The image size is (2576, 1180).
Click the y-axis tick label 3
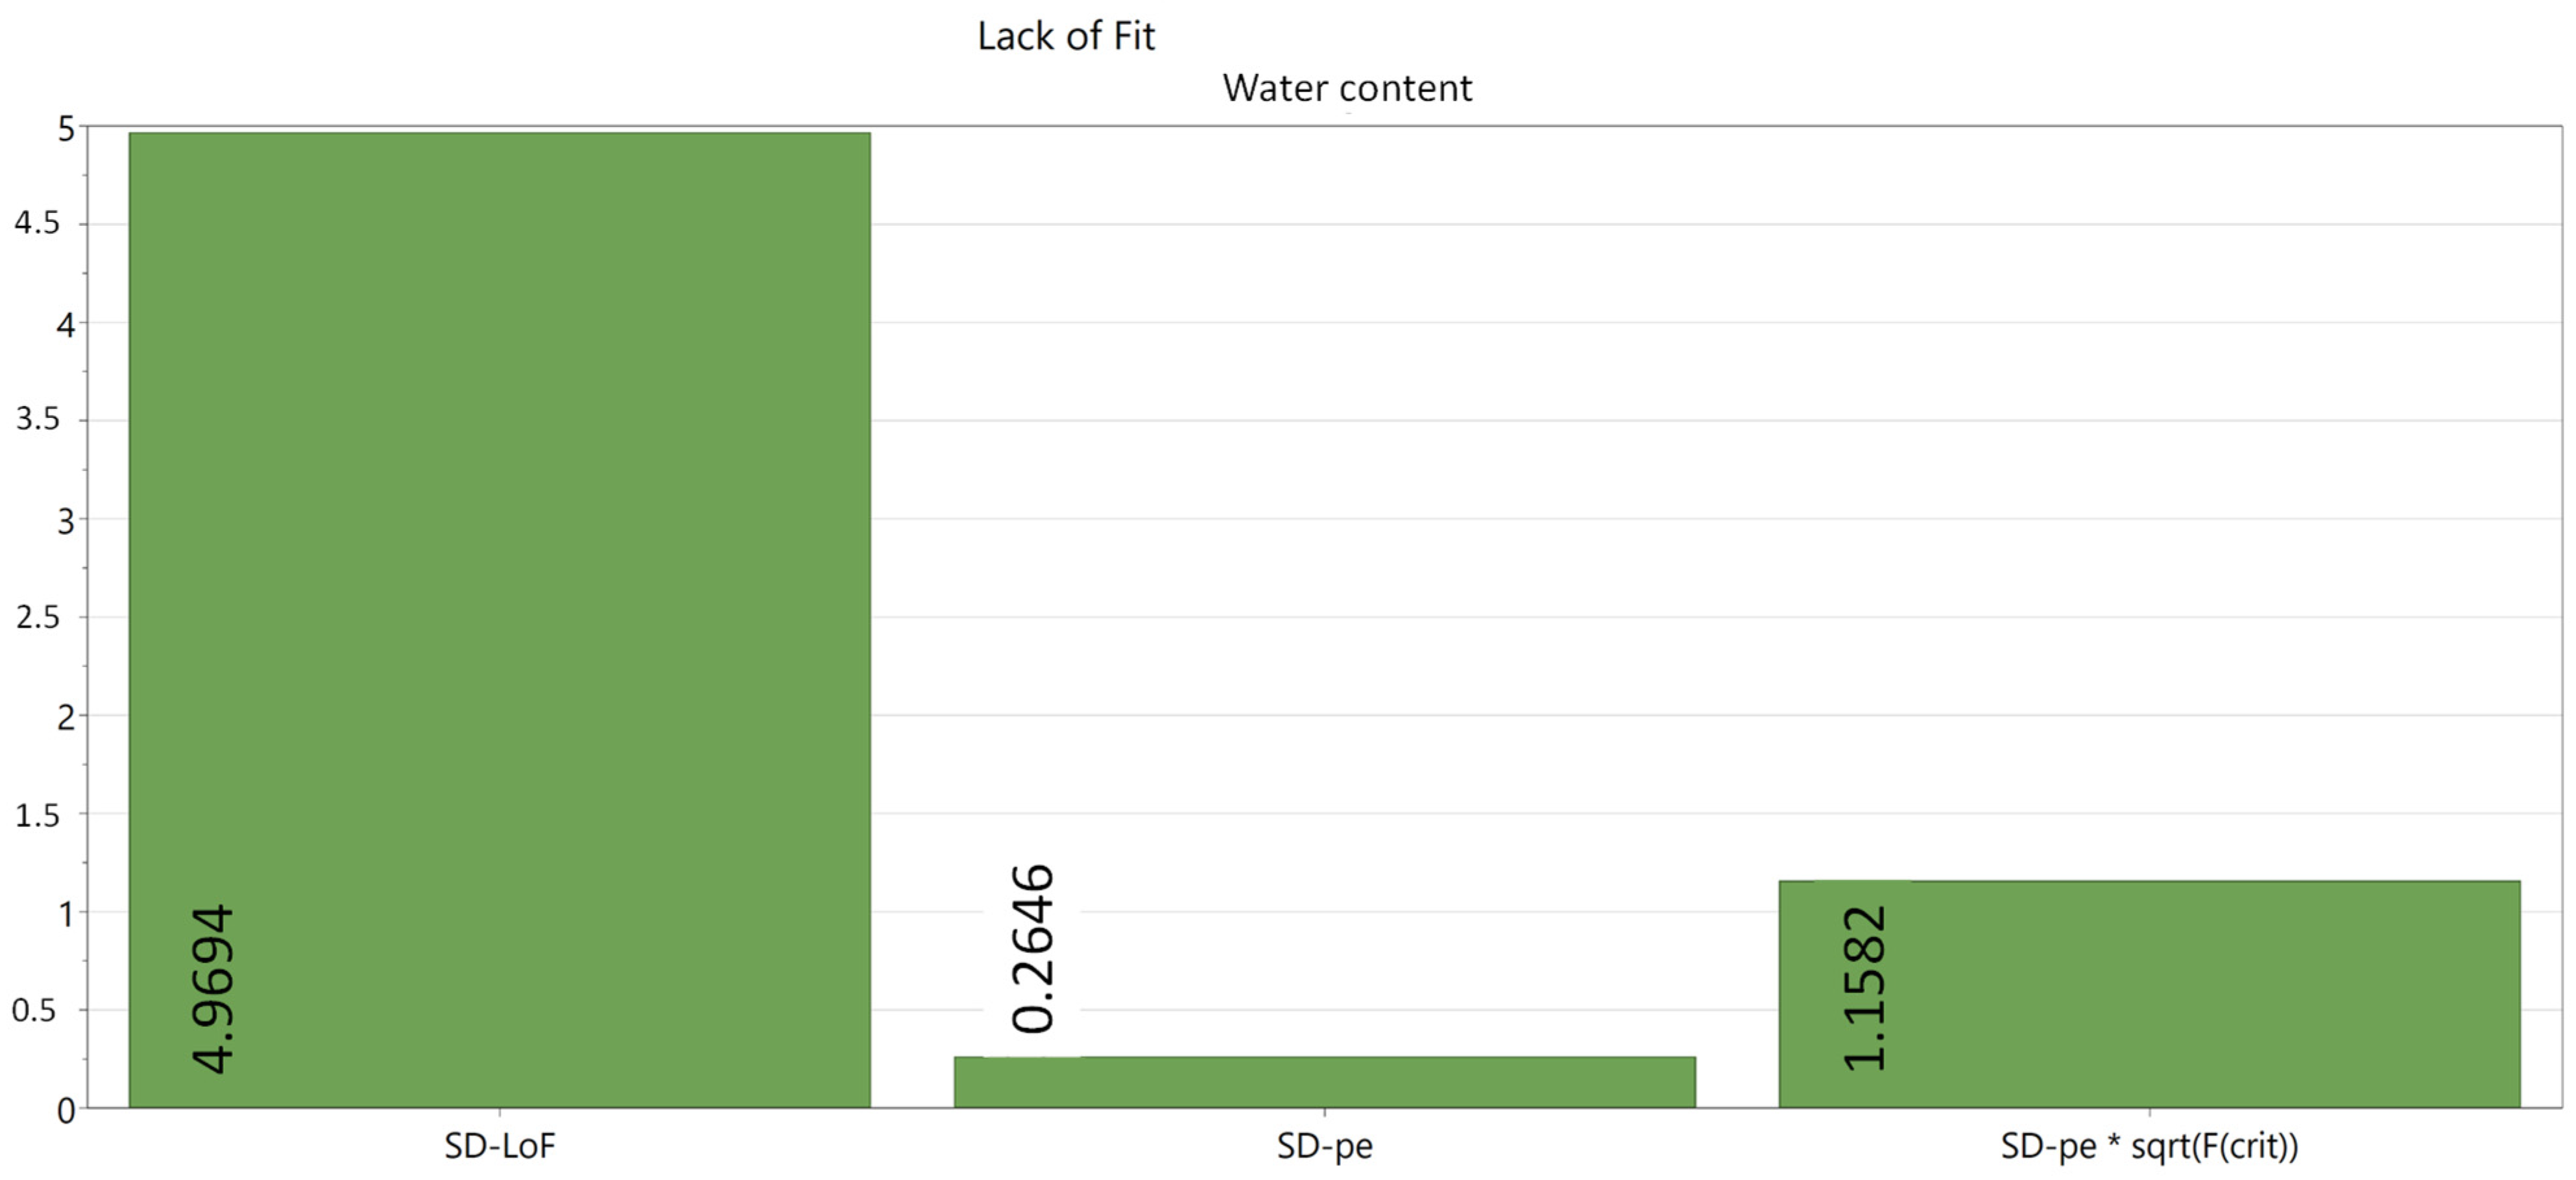66,521
